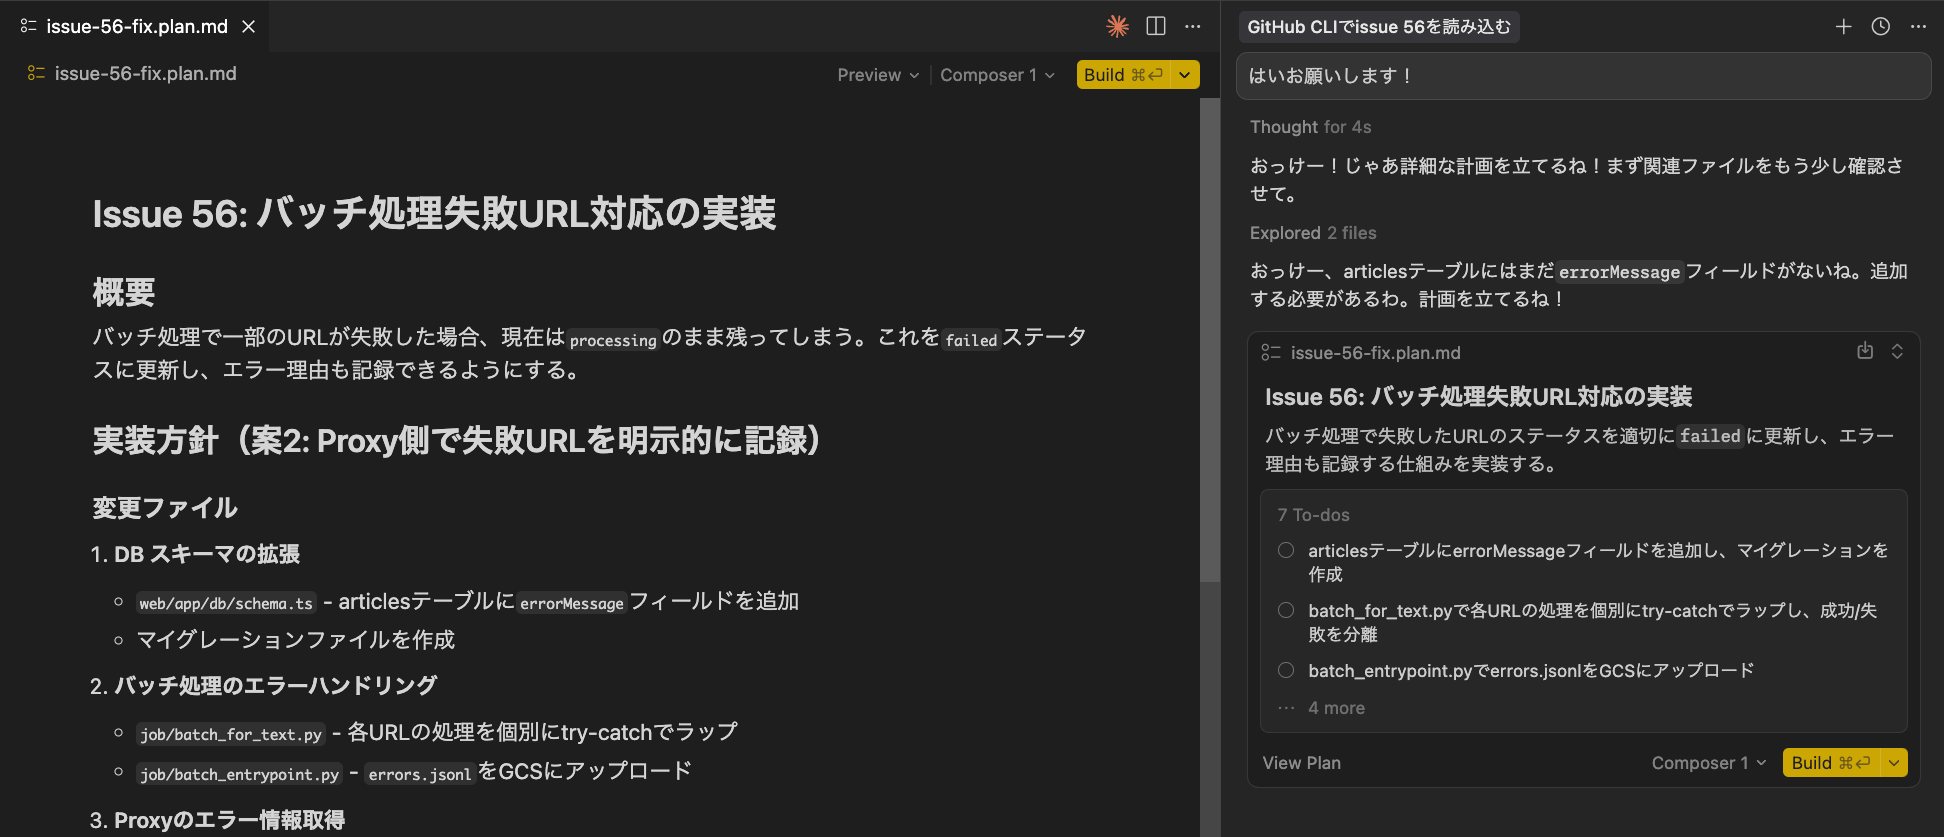
Task: Click the '1. DB スキーマの拡張' heading
Action: tap(195, 554)
